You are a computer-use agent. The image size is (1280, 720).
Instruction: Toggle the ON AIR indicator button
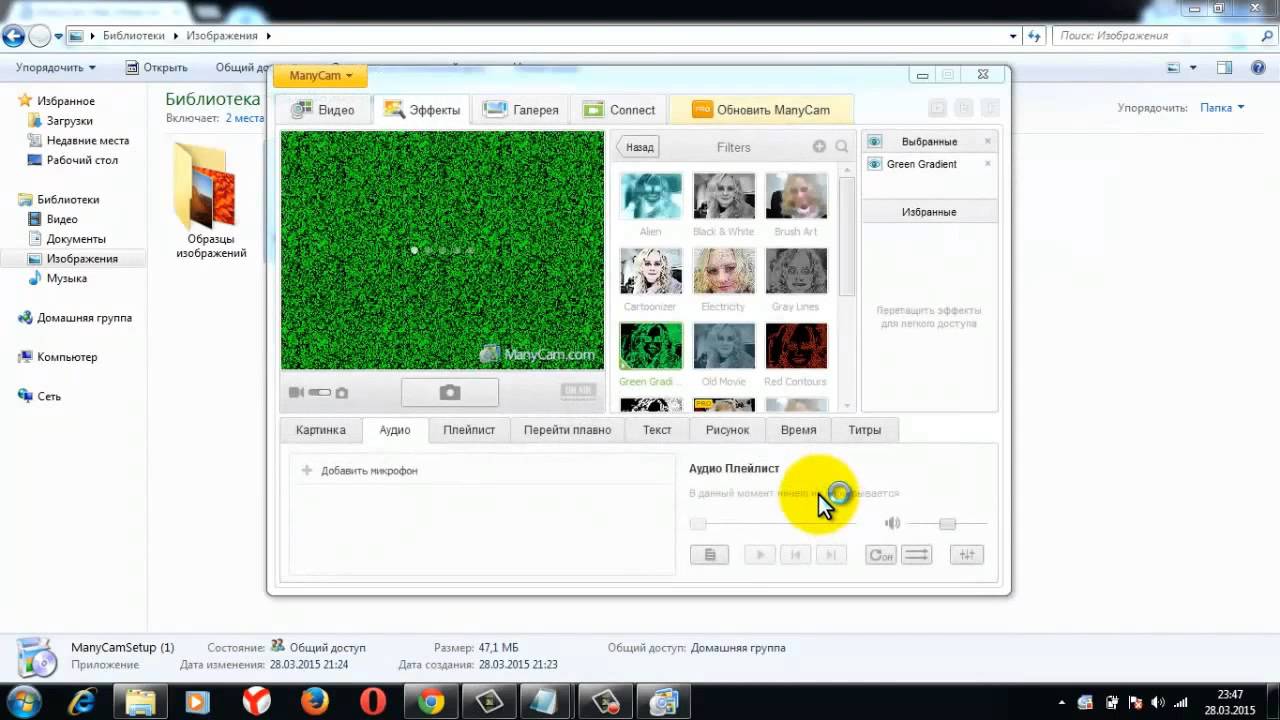click(579, 392)
